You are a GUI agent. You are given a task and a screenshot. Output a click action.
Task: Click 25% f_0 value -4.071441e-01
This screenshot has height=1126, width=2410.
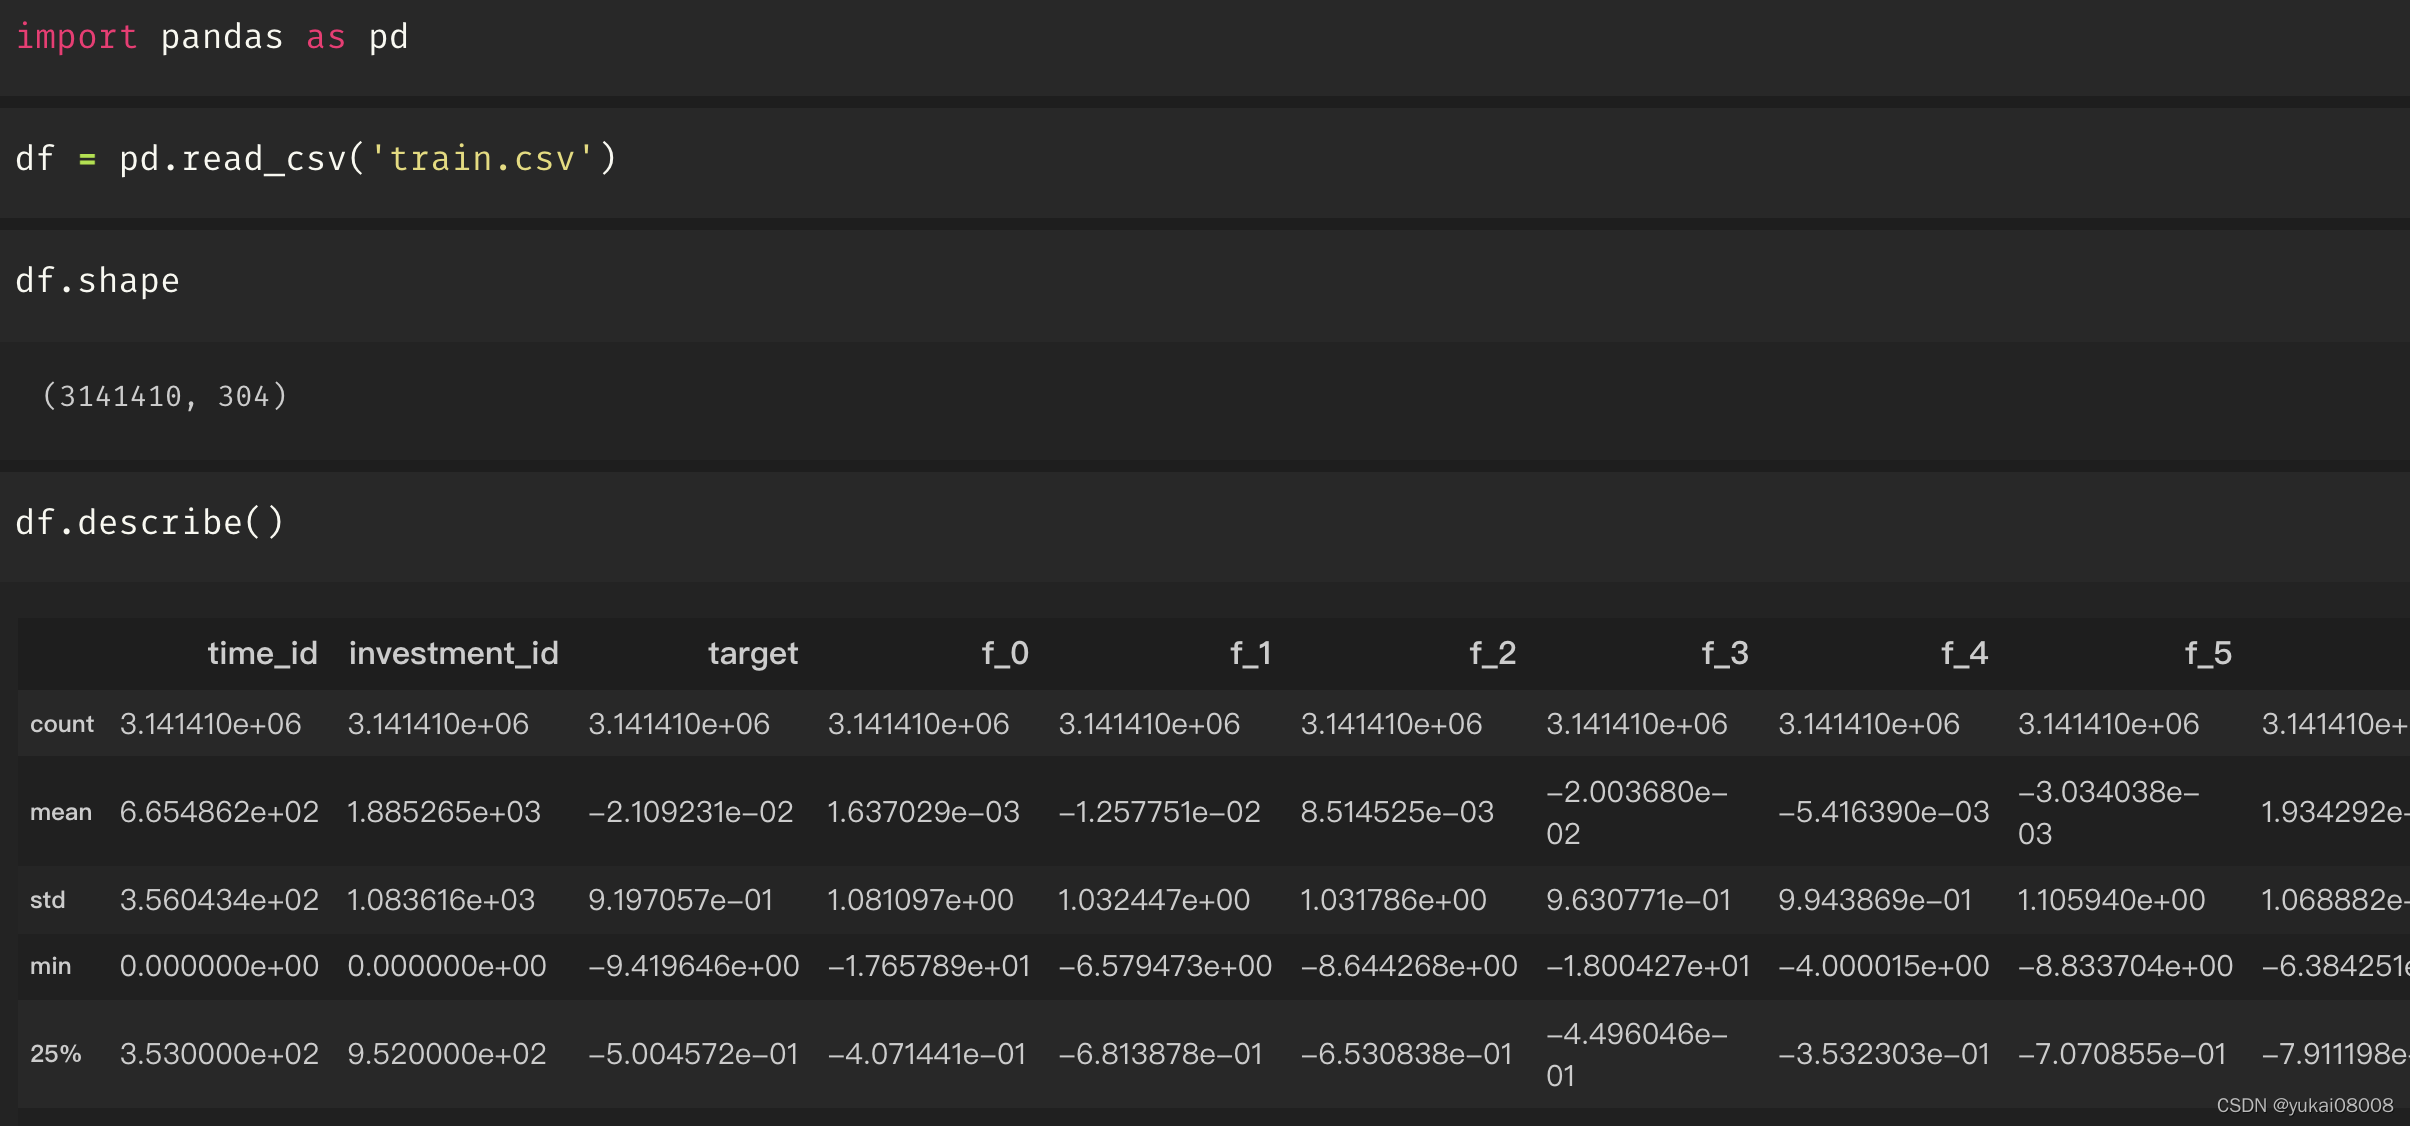click(927, 1054)
